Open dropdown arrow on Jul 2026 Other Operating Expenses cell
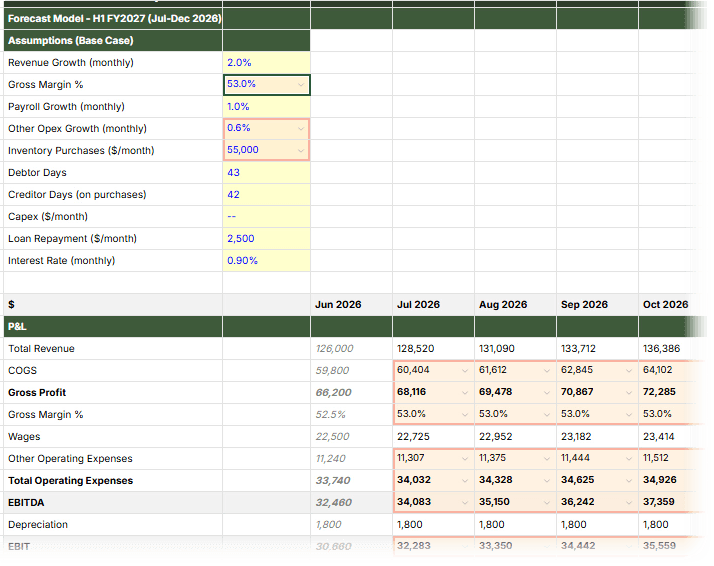Screen dimensions: 714x566 coord(464,459)
